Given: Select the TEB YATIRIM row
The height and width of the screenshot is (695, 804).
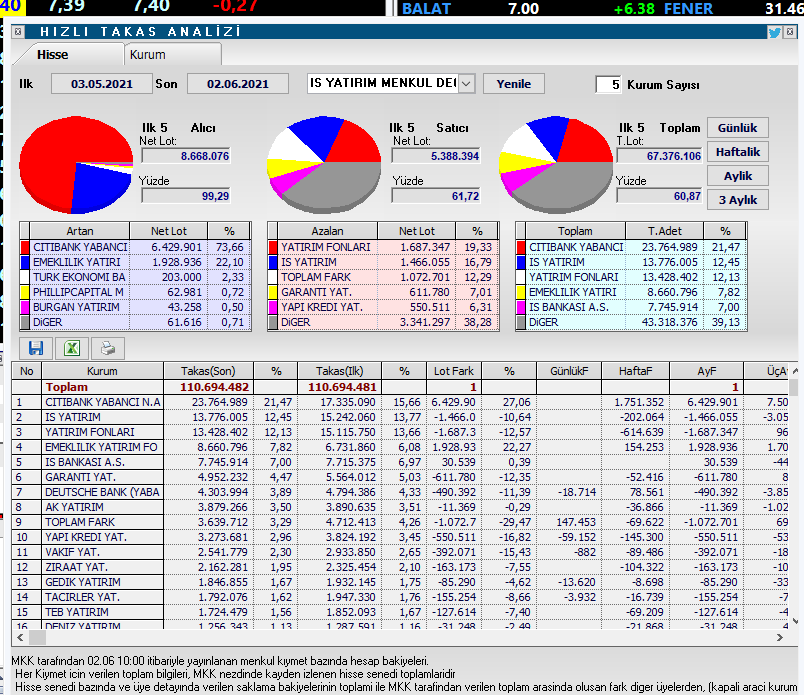Looking at the screenshot, I should 400,612.
